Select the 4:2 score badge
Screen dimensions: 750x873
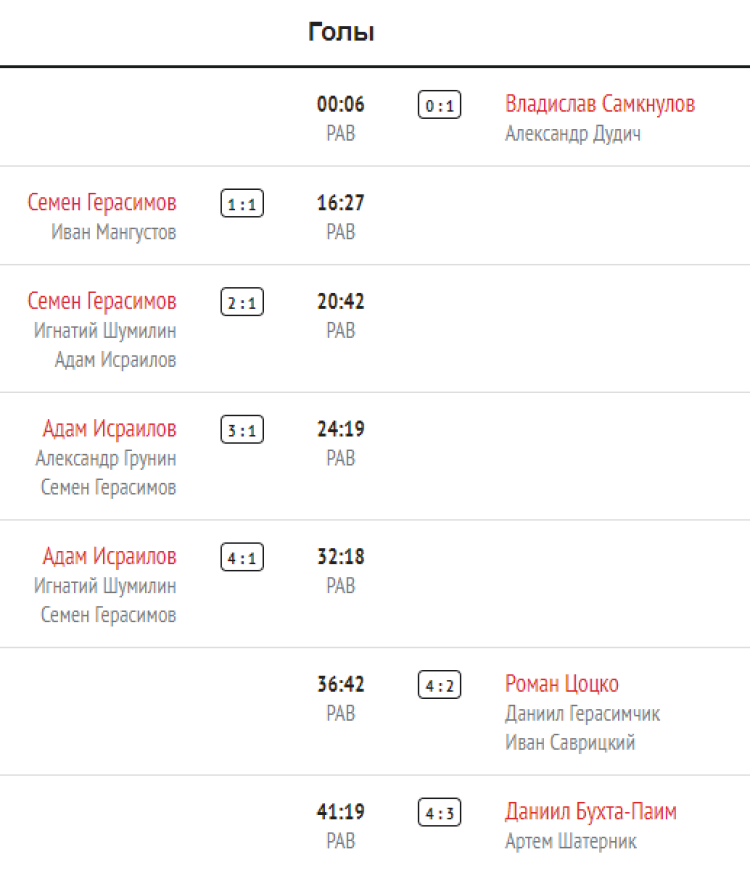coord(440,685)
